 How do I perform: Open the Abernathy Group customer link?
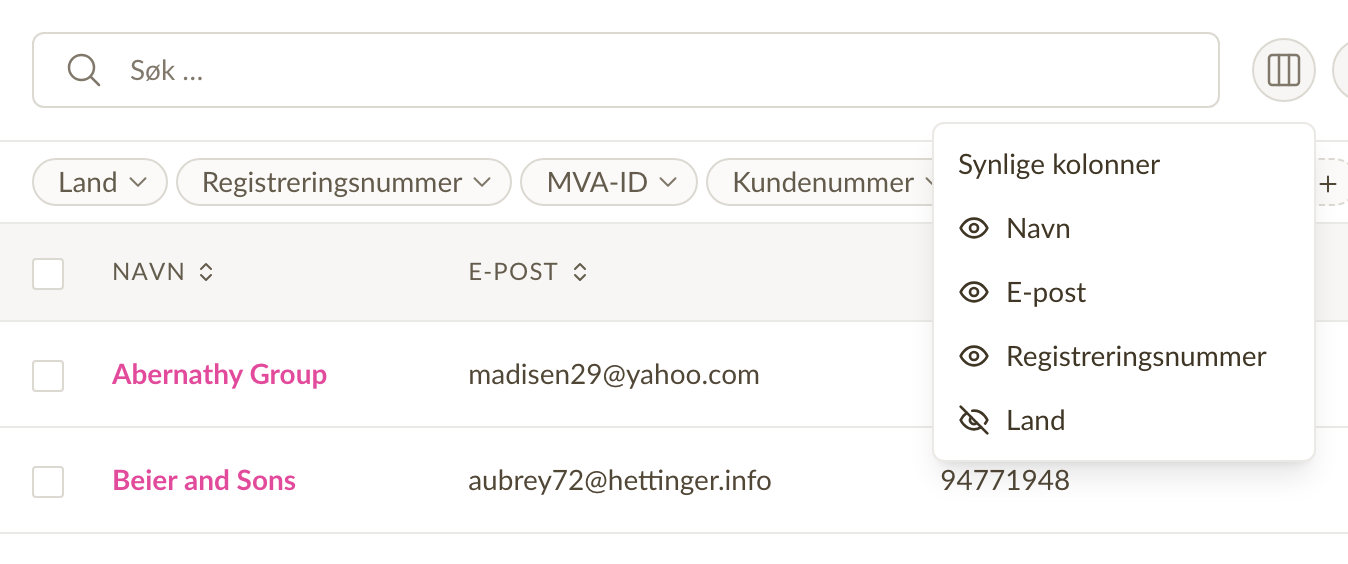[x=220, y=375]
